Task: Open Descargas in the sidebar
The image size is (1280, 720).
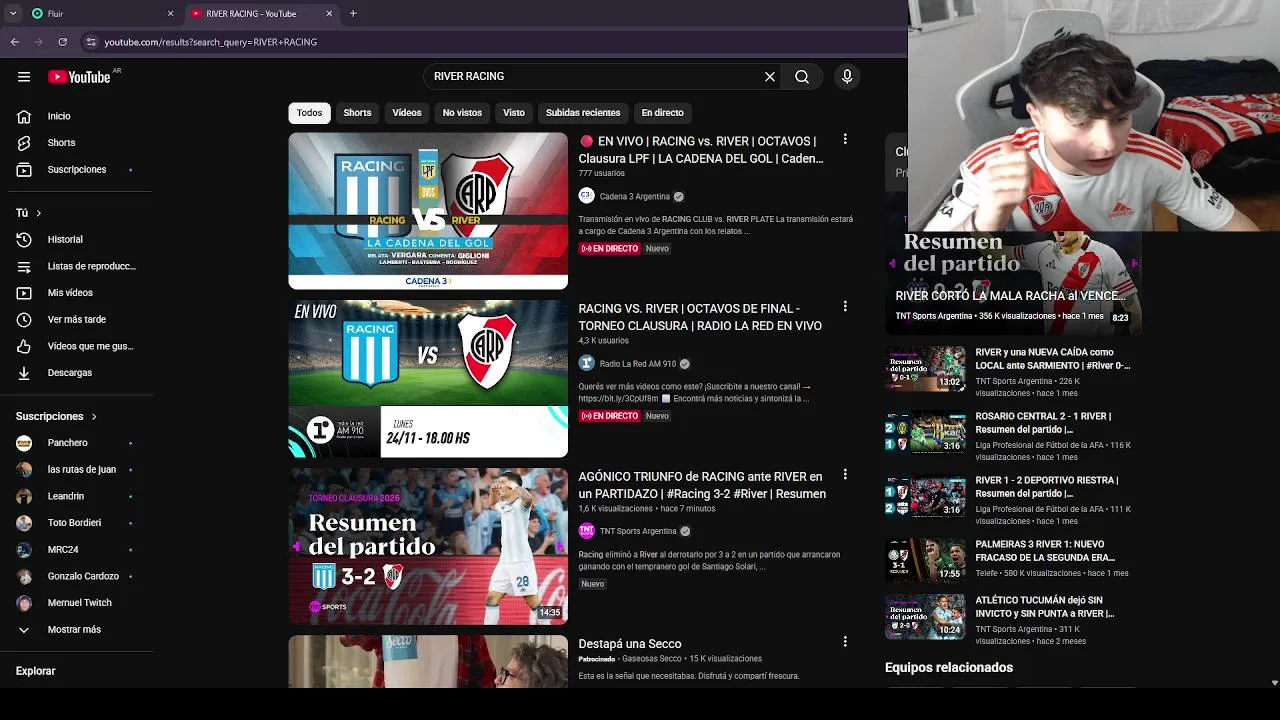Action: pyautogui.click(x=70, y=372)
